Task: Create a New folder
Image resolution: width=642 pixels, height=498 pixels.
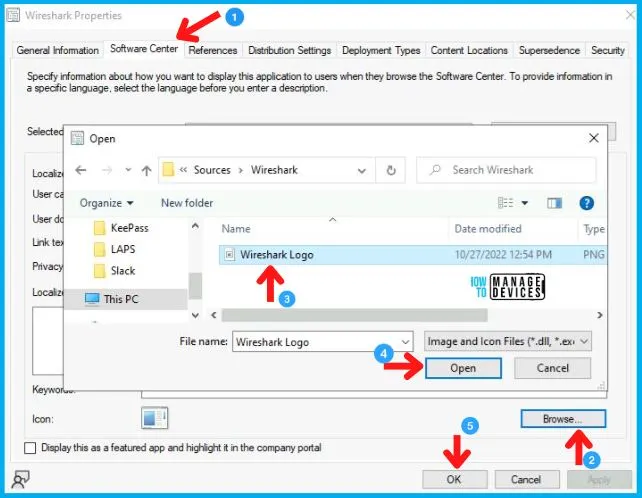Action: coord(187,203)
